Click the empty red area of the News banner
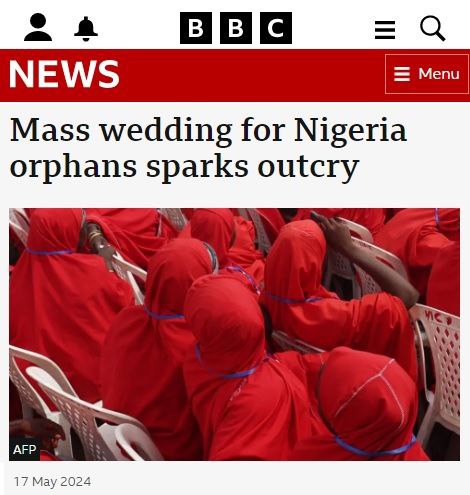 pos(250,75)
